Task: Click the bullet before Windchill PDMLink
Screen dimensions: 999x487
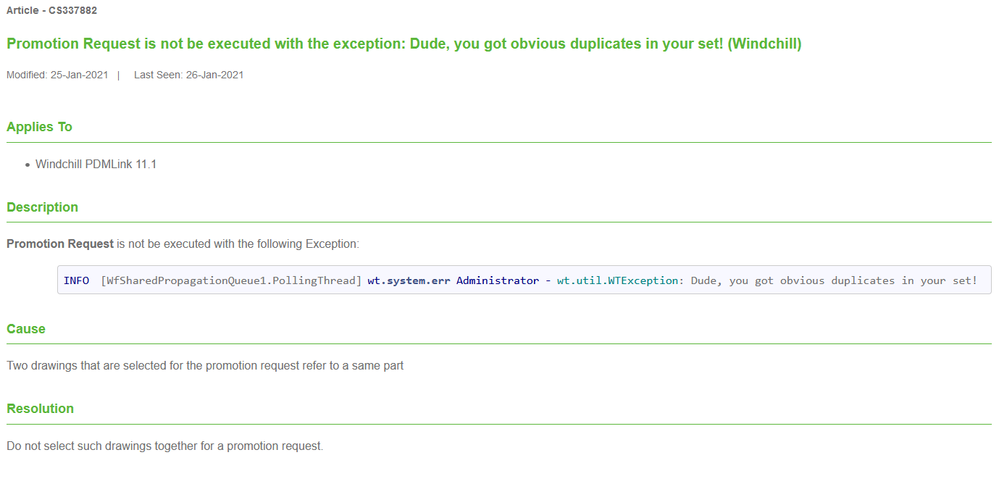Action: pos(27,165)
